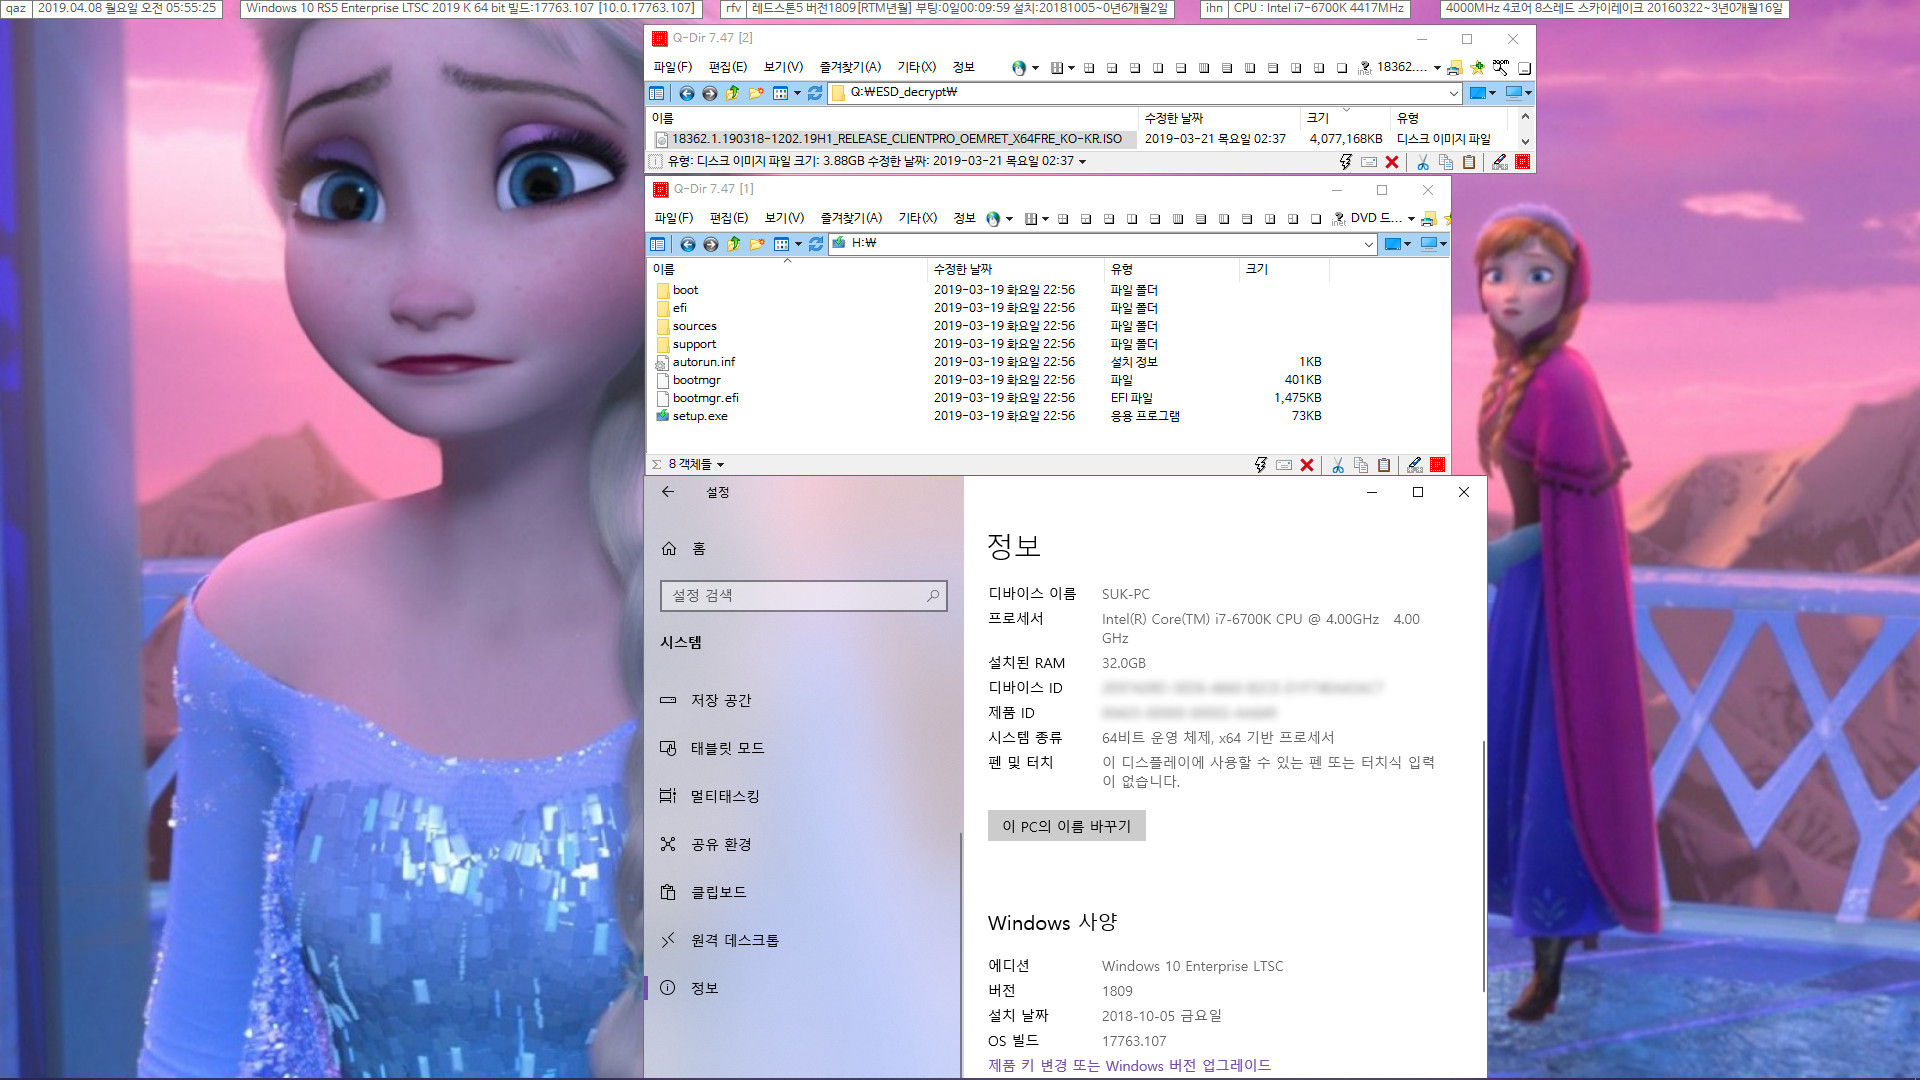Click the lightning Run icon in Q-Dir [1]
Image resolution: width=1920 pixels, height=1080 pixels.
pos(1260,465)
